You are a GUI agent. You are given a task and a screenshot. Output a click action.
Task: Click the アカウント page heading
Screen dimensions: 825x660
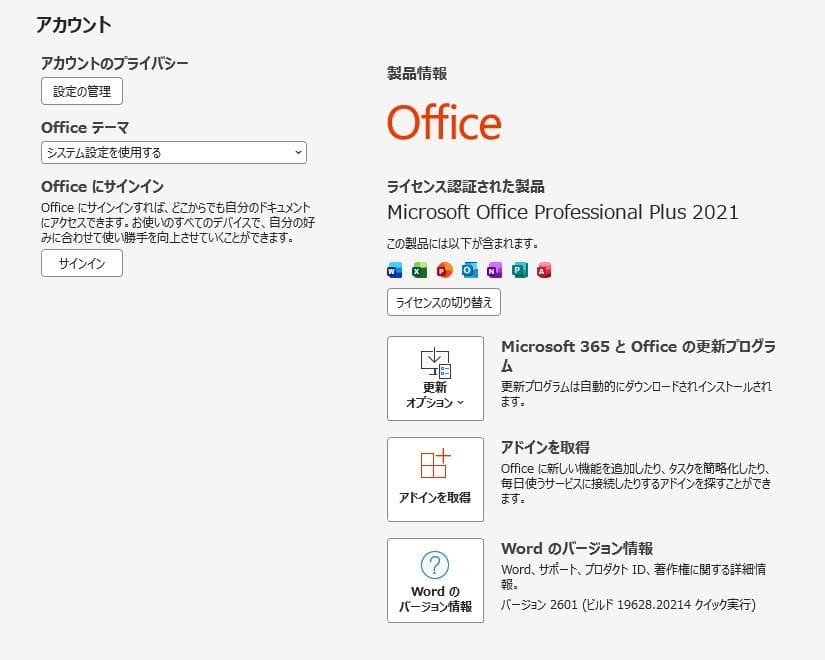coord(74,25)
